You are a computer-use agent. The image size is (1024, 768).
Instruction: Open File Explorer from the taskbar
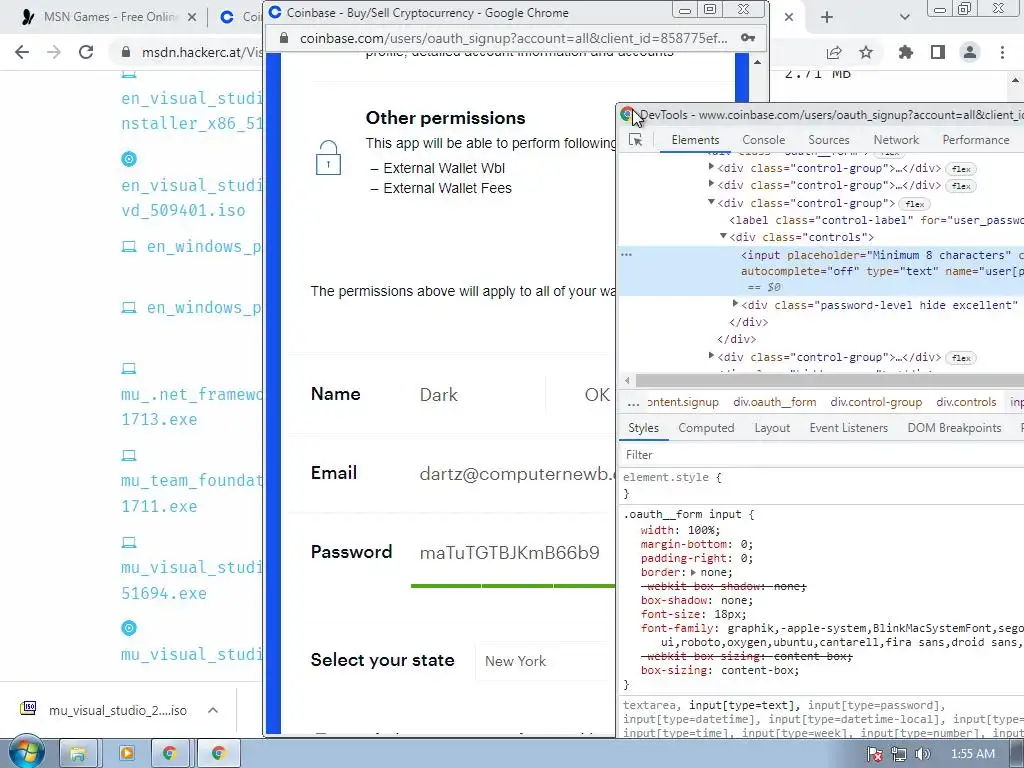click(78, 754)
